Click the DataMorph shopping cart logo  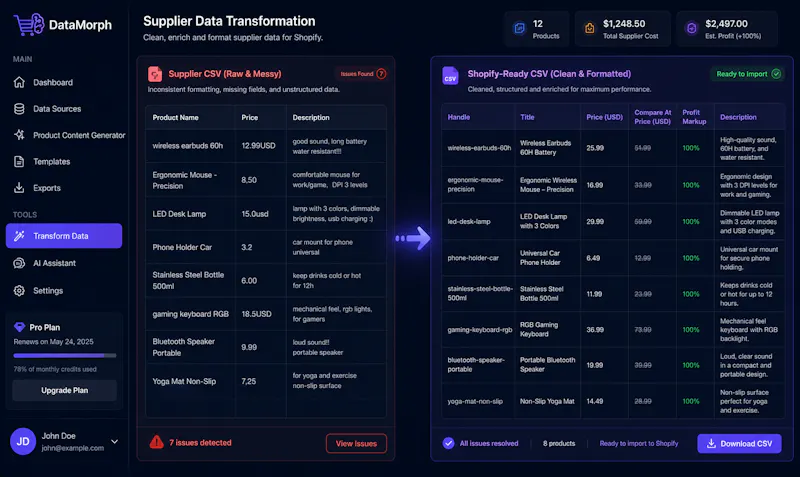(x=29, y=24)
